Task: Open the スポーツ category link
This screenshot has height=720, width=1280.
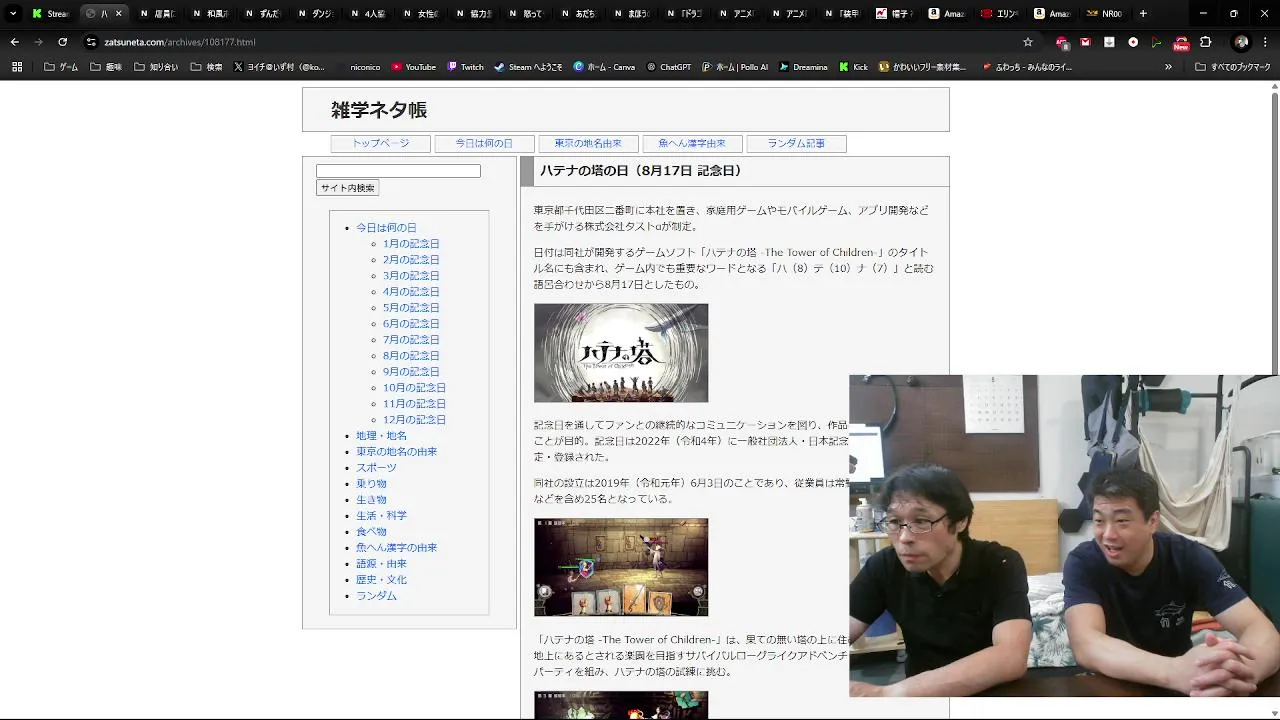Action: coord(376,468)
